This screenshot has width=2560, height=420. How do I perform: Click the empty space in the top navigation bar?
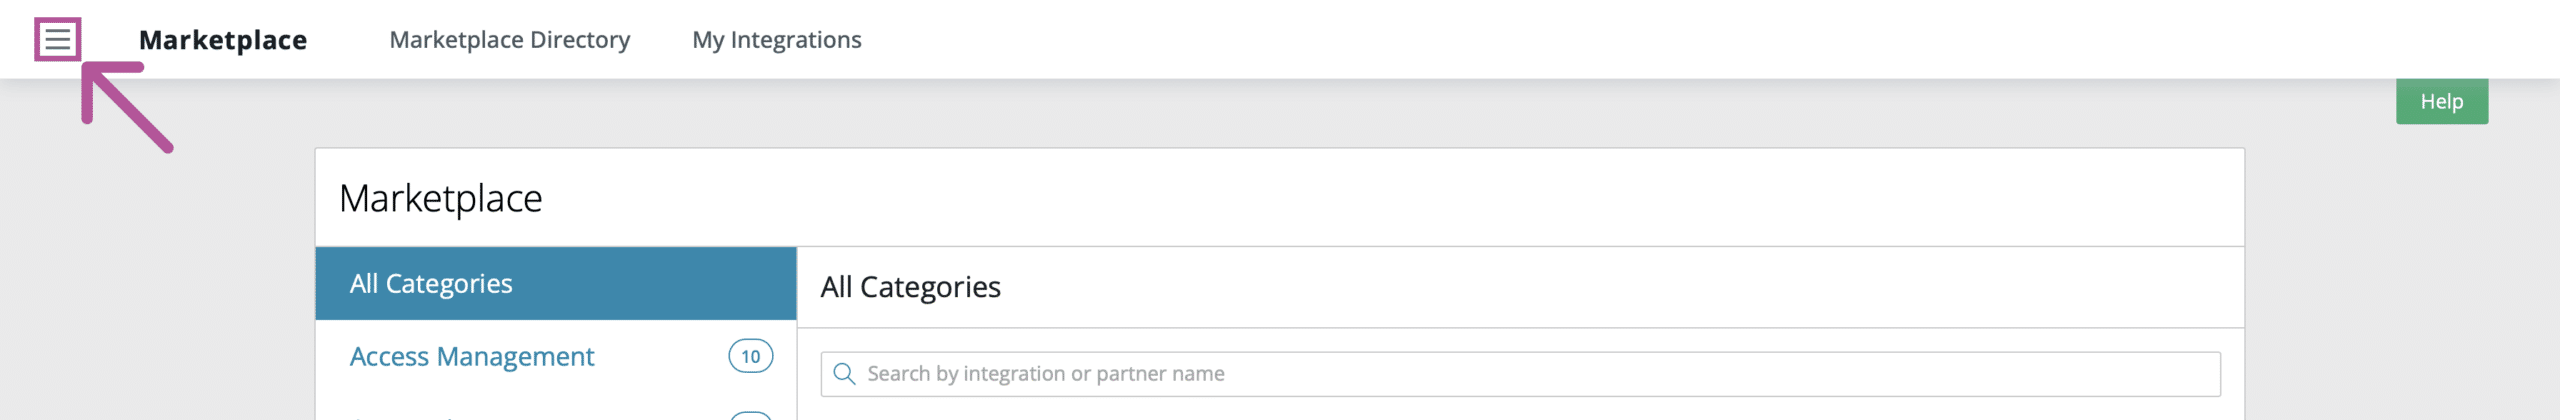pos(1600,40)
